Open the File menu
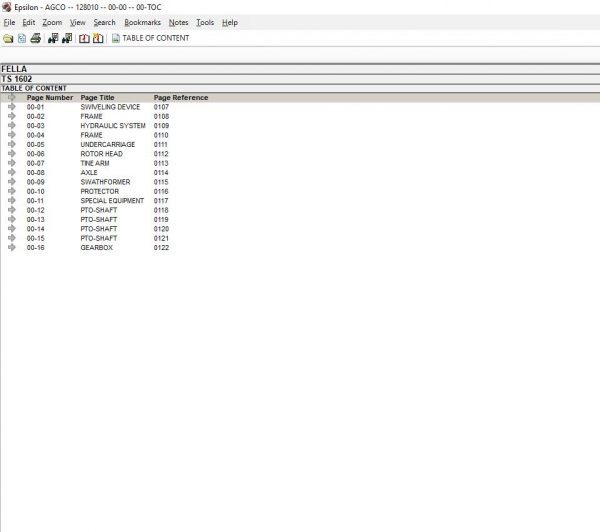 pyautogui.click(x=9, y=23)
